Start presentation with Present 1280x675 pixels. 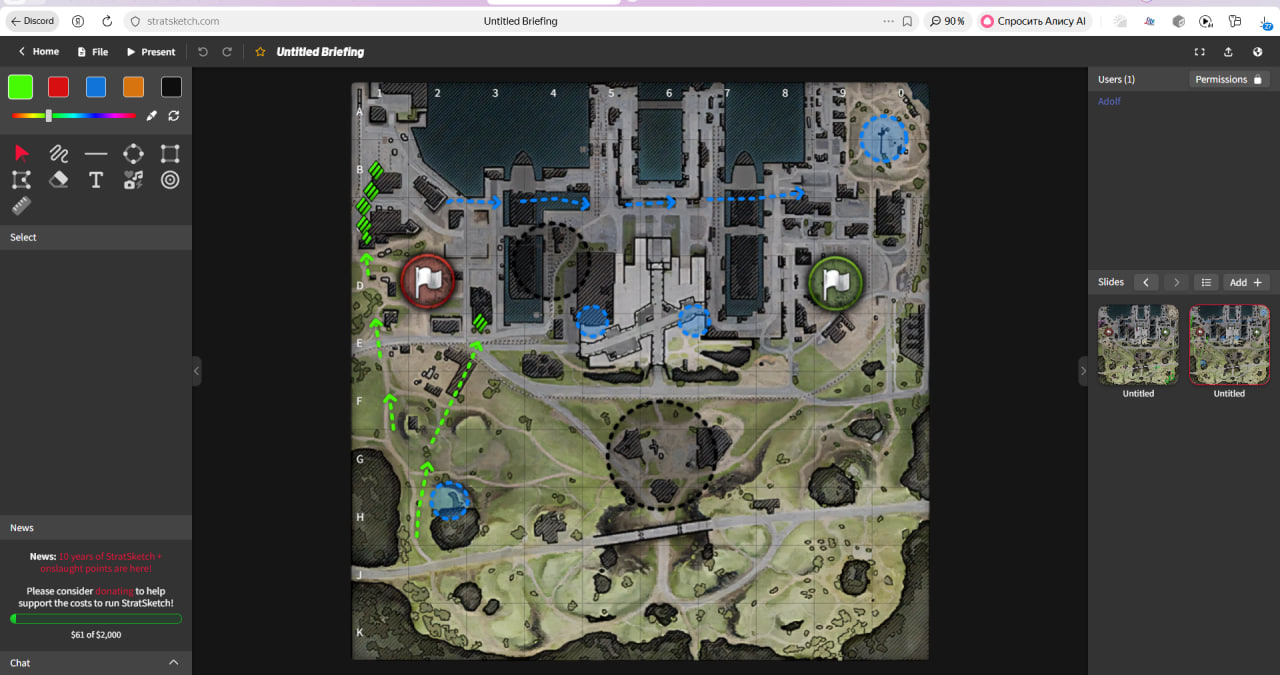point(150,52)
